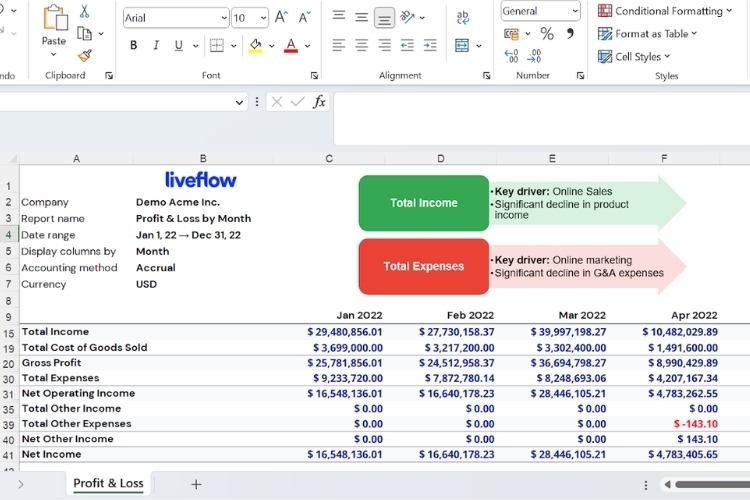
Task: Click the Middle Align icon
Action: click(362, 18)
